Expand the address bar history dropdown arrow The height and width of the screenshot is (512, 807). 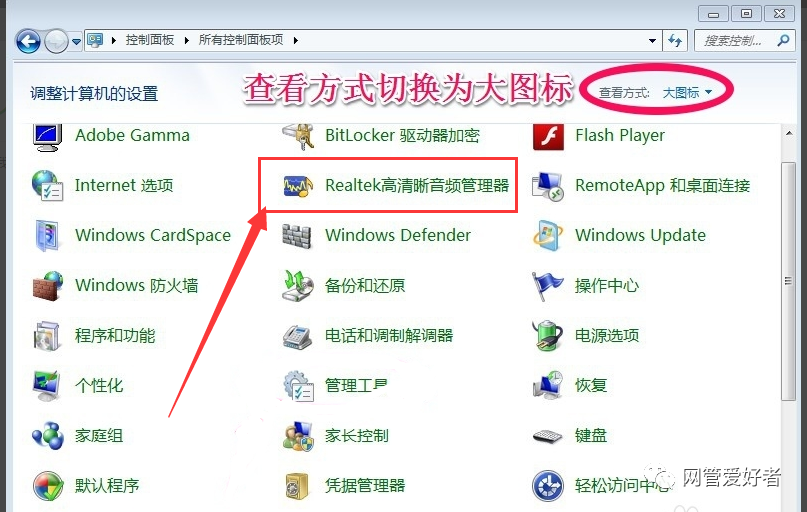[x=652, y=41]
